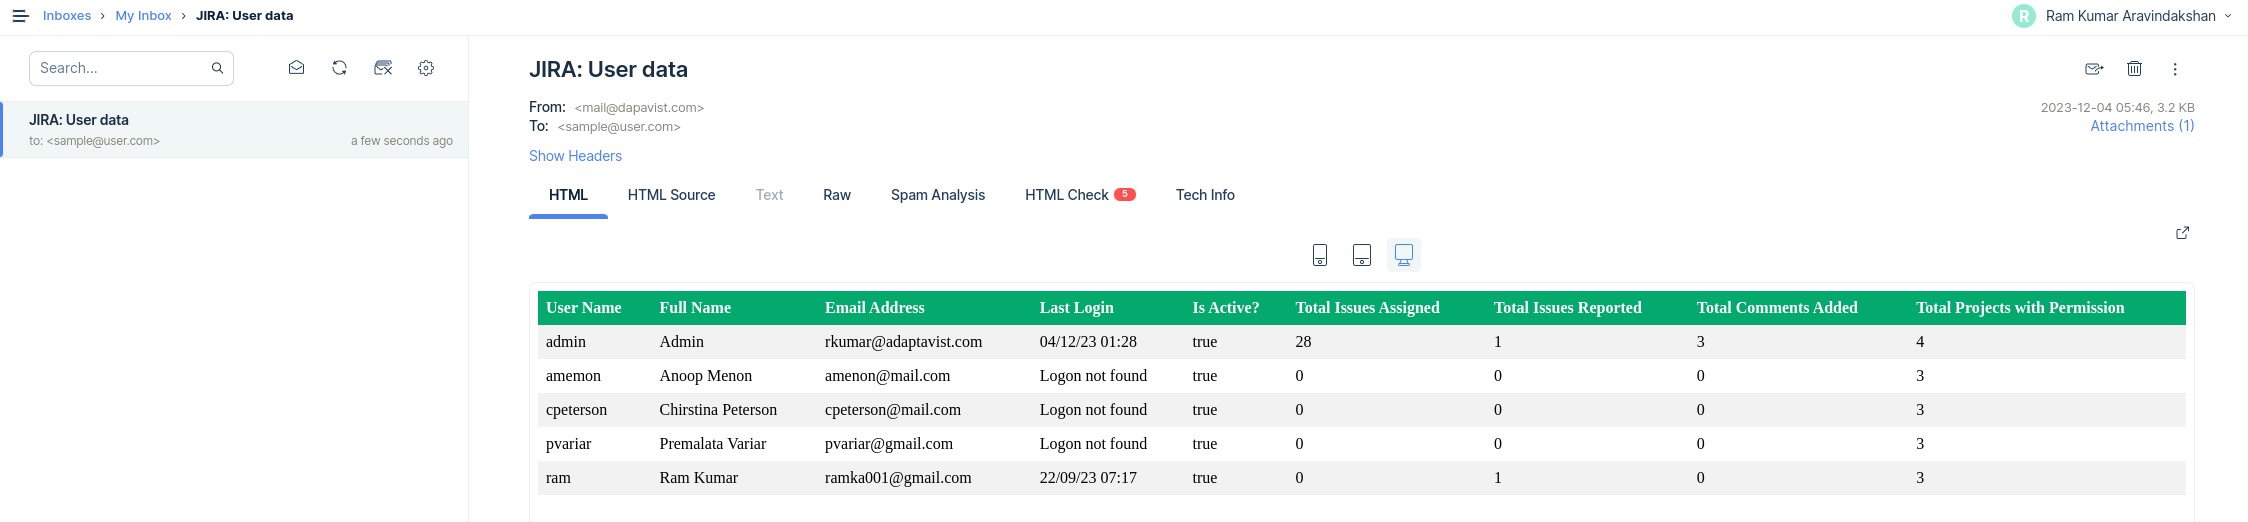
Task: Click the Is Active? column header
Action: click(x=1225, y=308)
